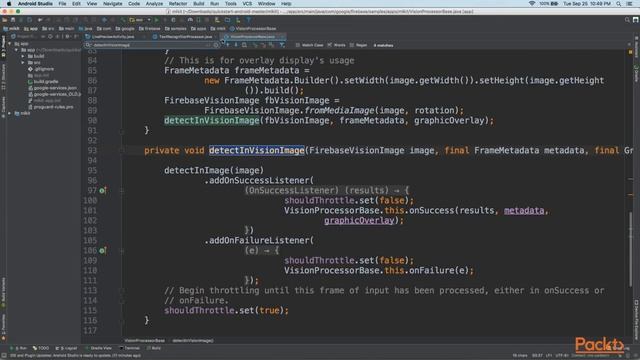Click the Run app green play icon

[156, 20]
